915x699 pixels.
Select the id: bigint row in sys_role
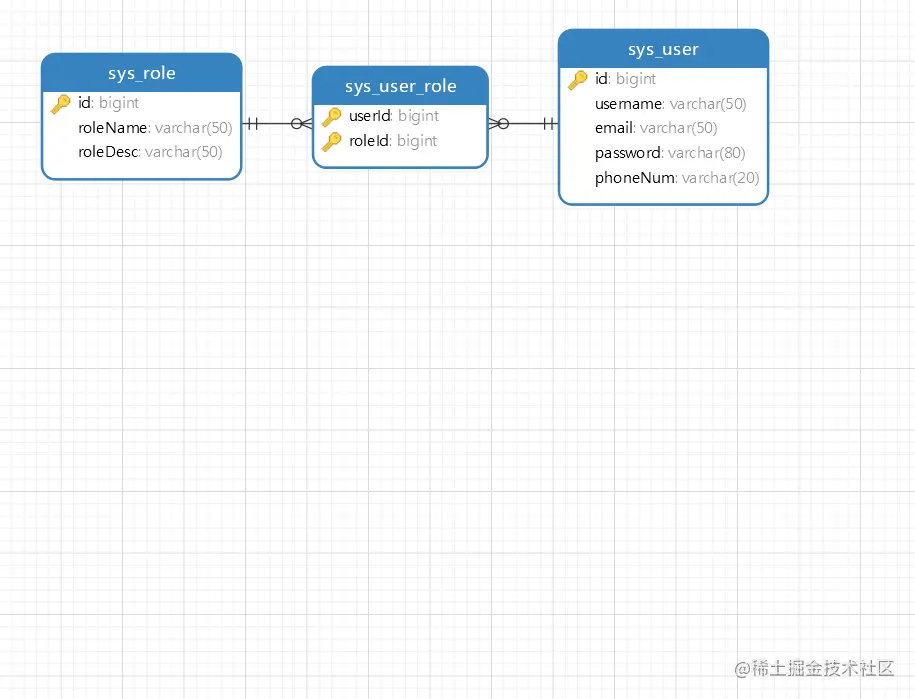coord(109,103)
